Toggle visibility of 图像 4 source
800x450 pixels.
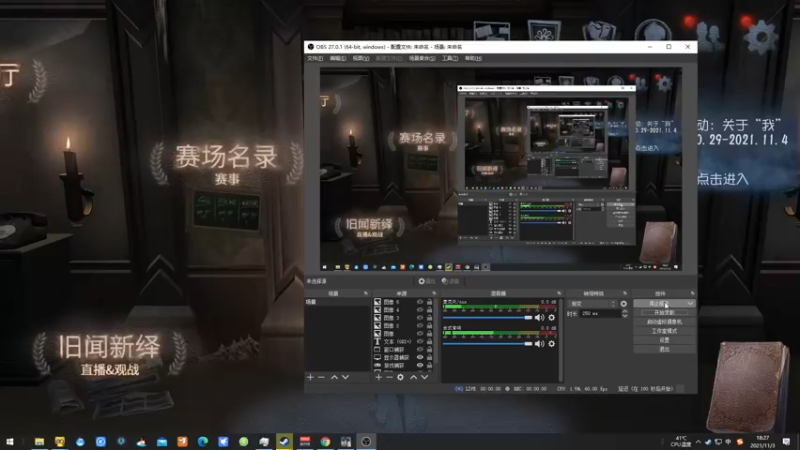pyautogui.click(x=420, y=310)
